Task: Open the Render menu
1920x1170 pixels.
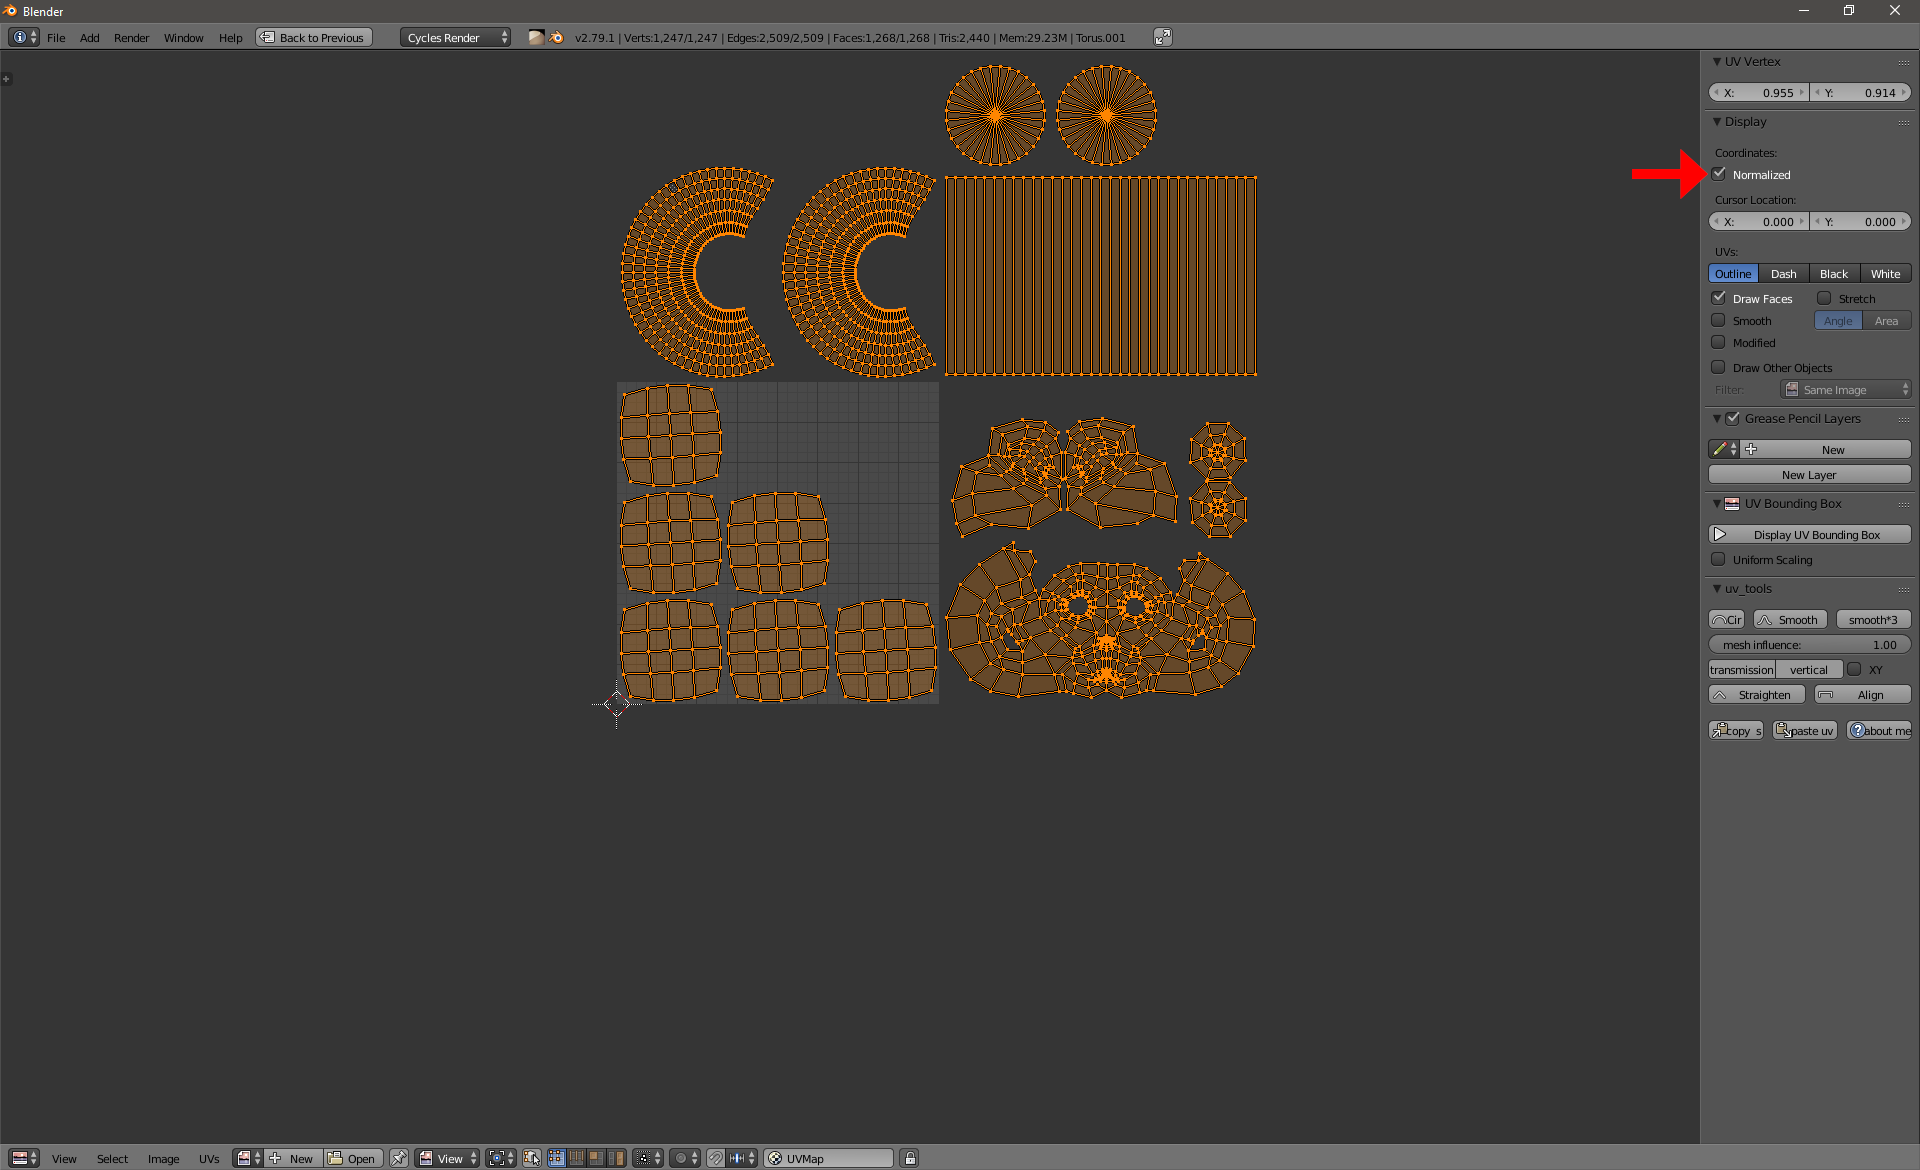Action: [x=131, y=38]
